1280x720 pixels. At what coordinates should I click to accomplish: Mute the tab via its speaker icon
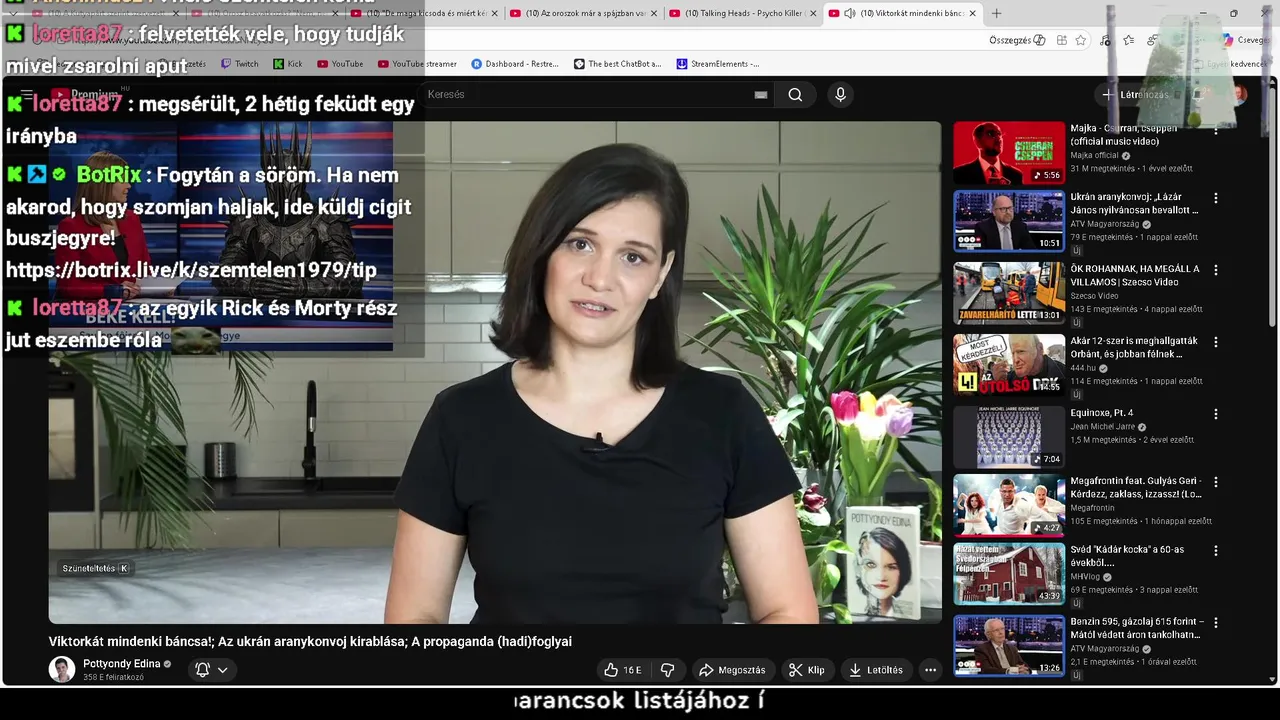click(849, 13)
